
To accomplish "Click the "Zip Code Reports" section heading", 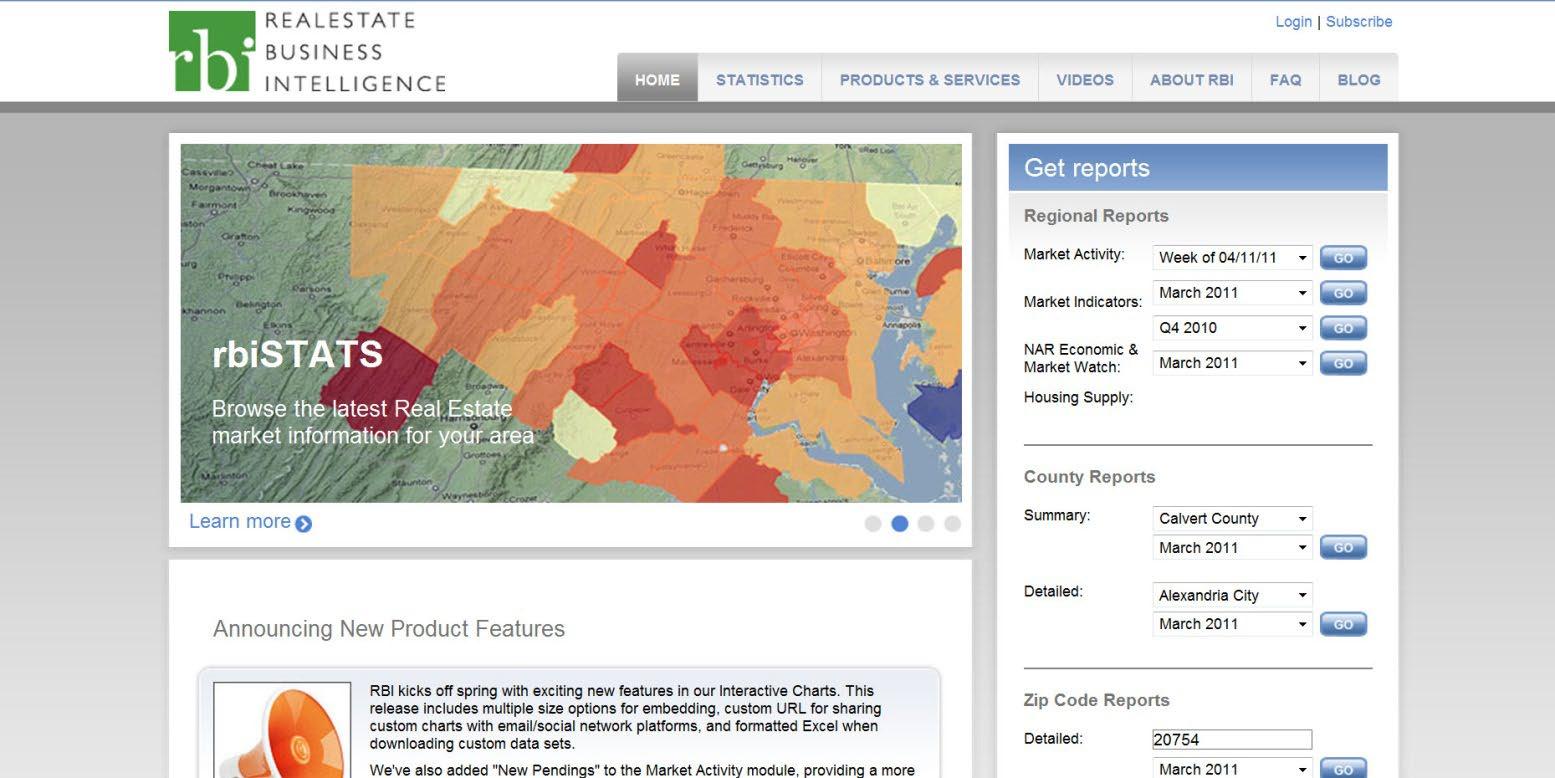I will coord(1096,700).
